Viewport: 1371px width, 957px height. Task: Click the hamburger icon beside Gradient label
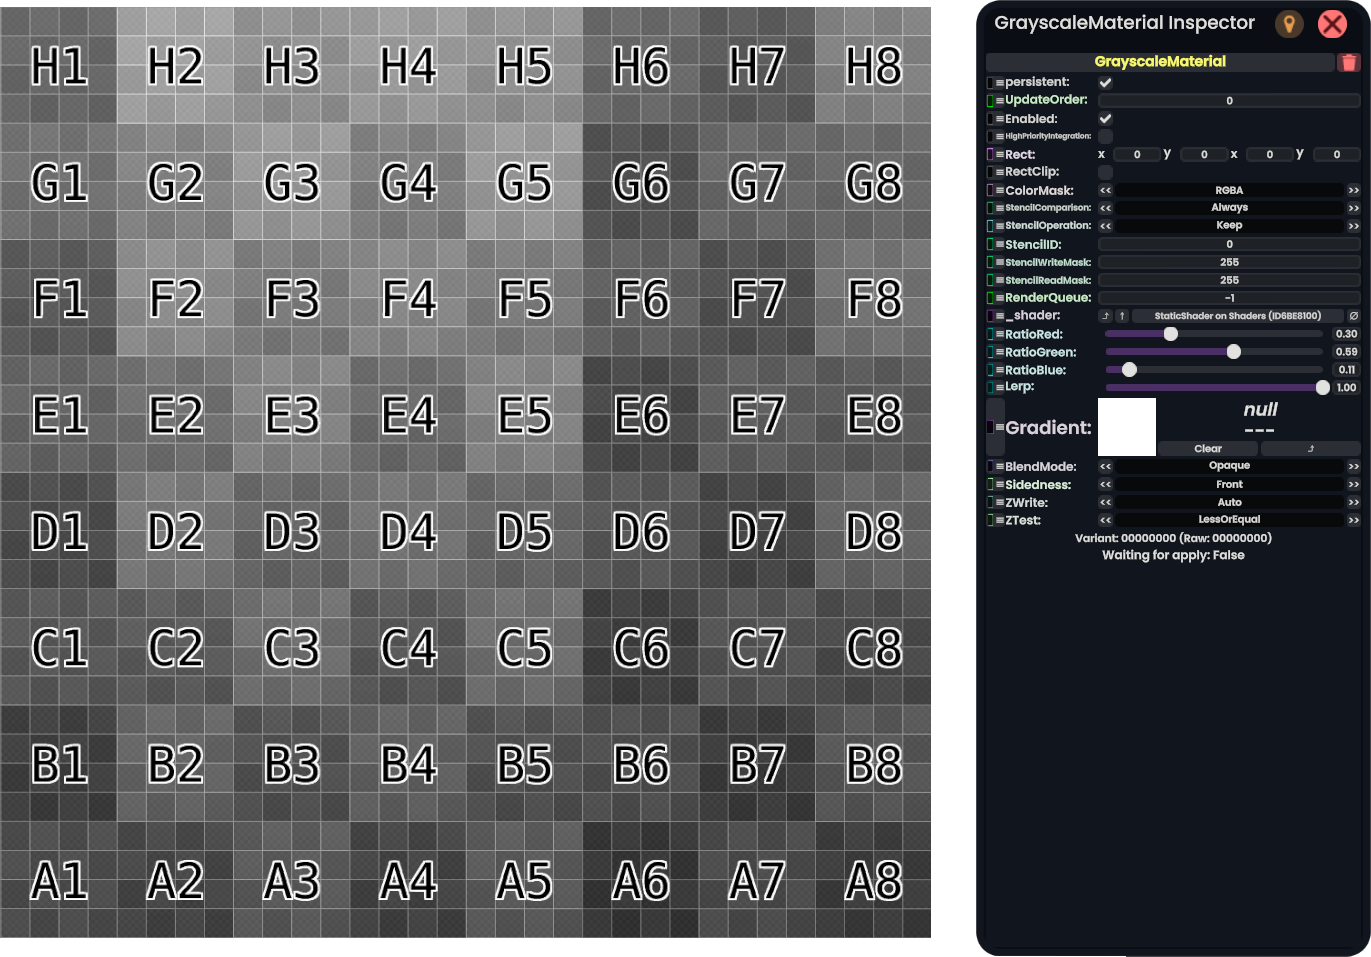[x=1000, y=428]
